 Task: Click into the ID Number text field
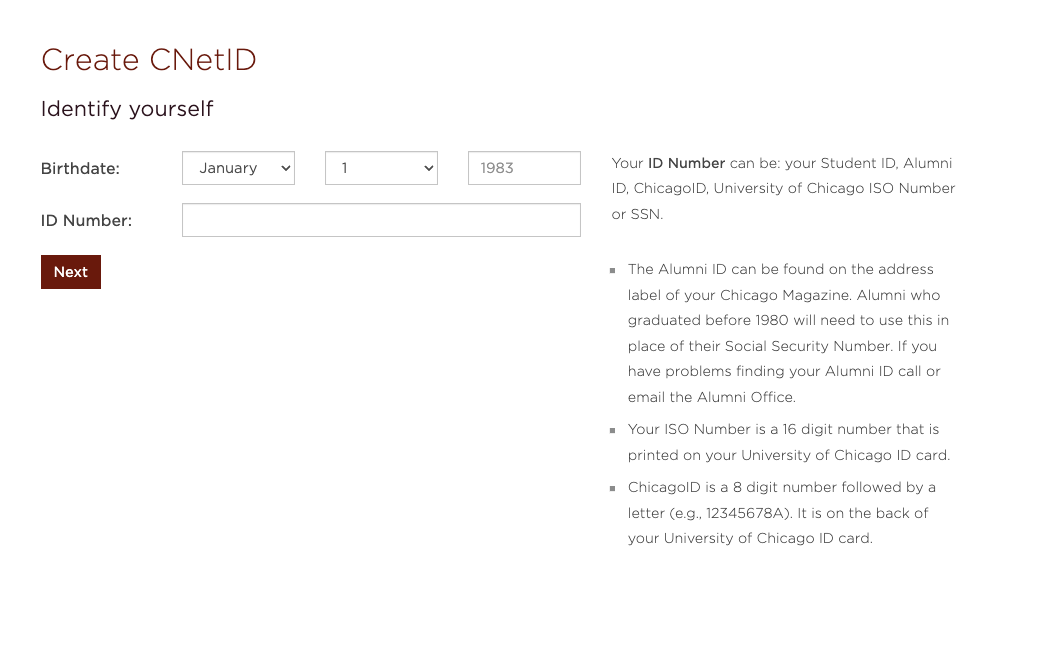[381, 220]
